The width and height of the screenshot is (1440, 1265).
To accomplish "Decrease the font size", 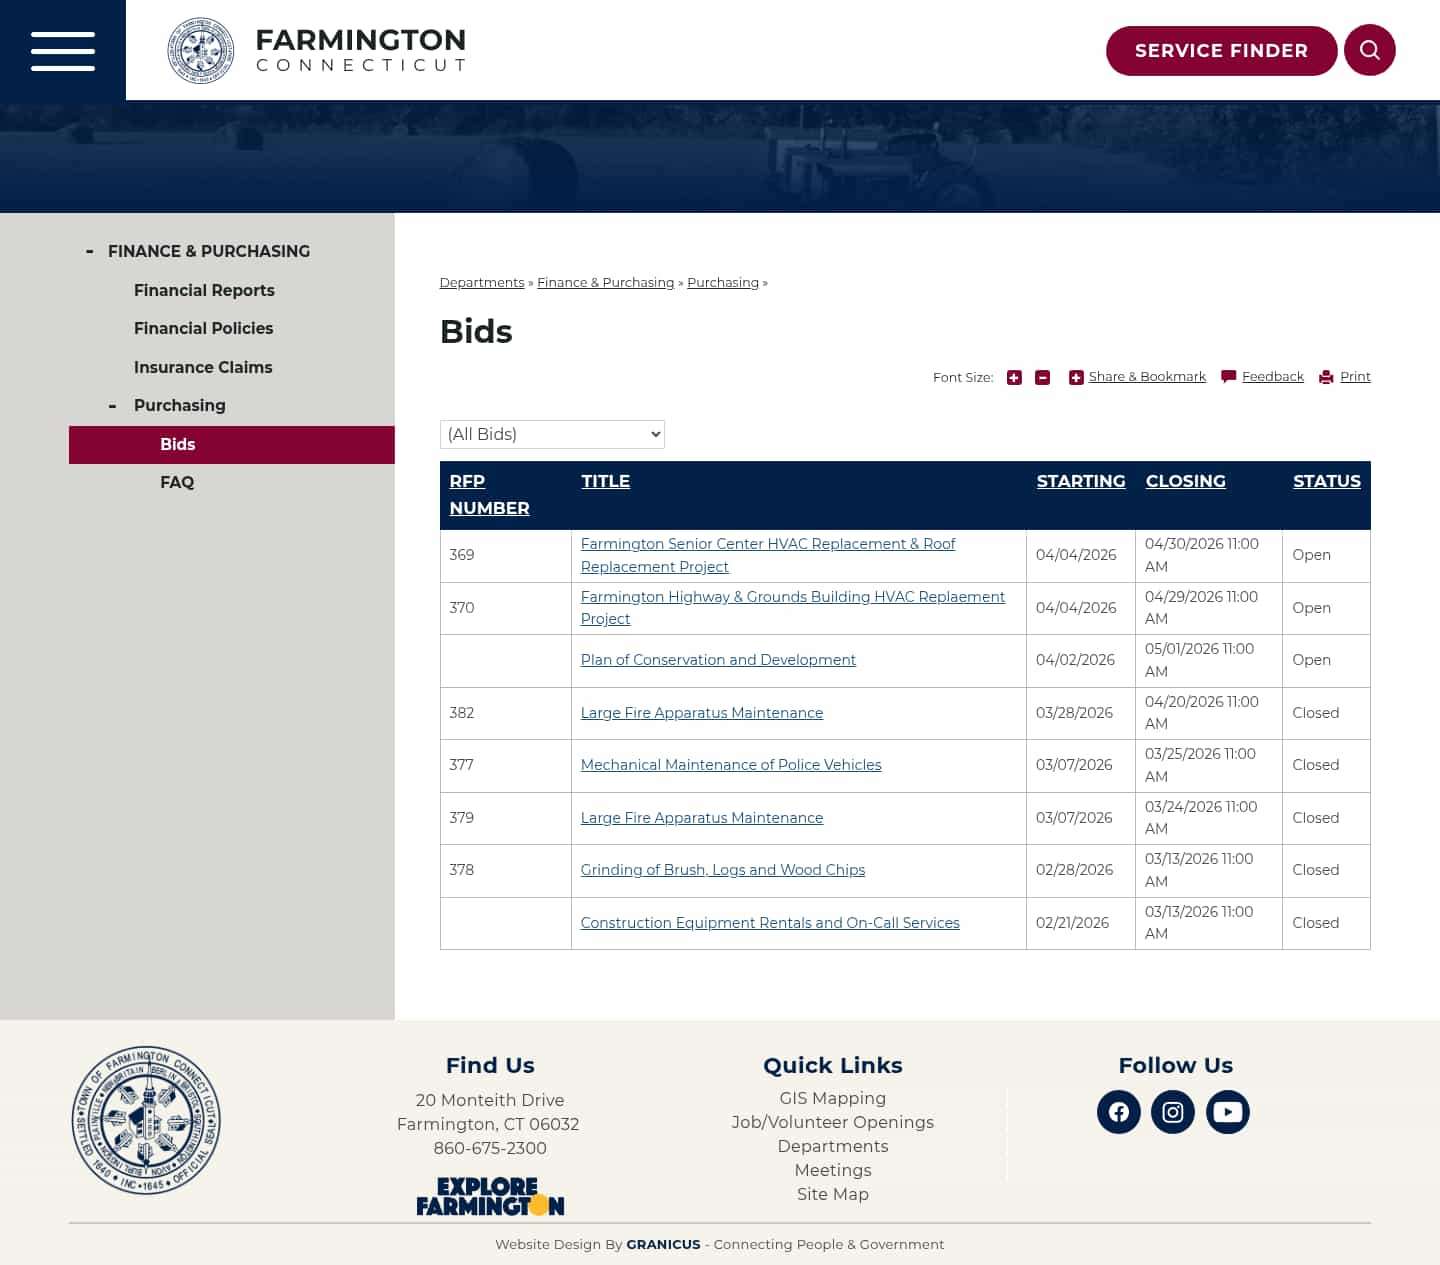I will tap(1043, 377).
